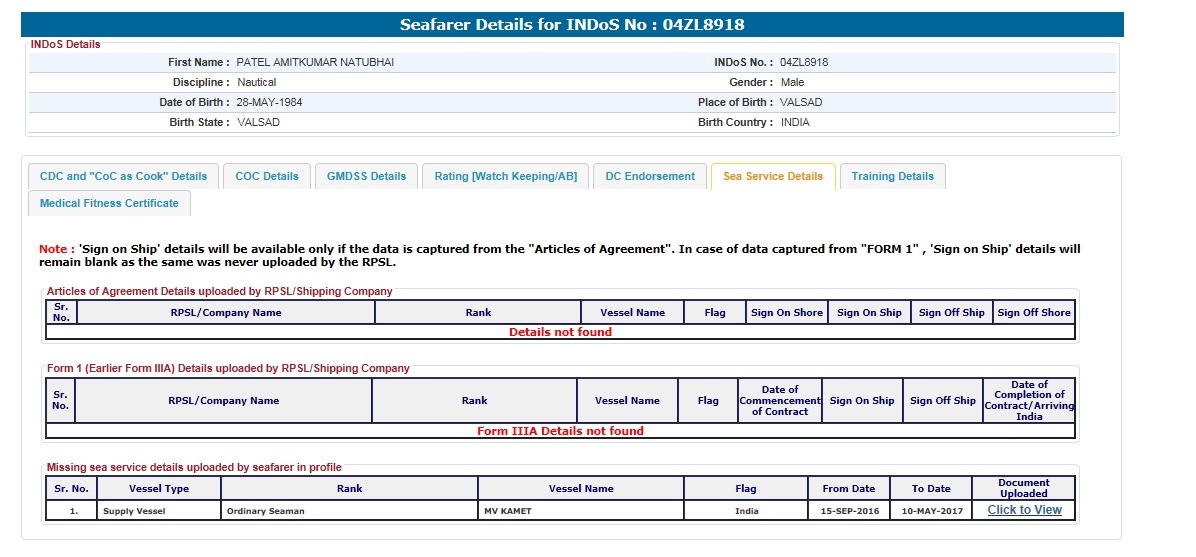1196x557 pixels.
Task: Select the Rating [Watch Keeping/AB] tab
Action: [505, 176]
